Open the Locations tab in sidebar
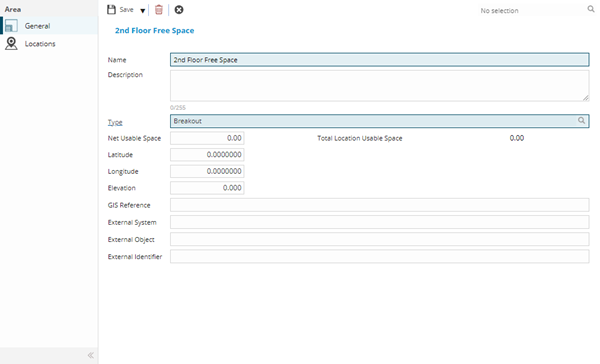The width and height of the screenshot is (600, 364). [49, 44]
